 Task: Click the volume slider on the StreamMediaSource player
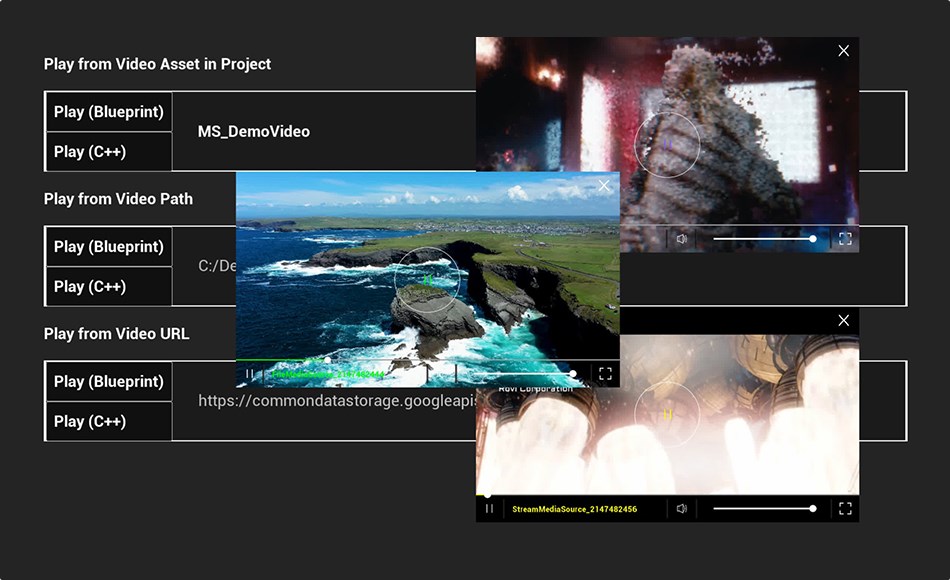pos(765,508)
